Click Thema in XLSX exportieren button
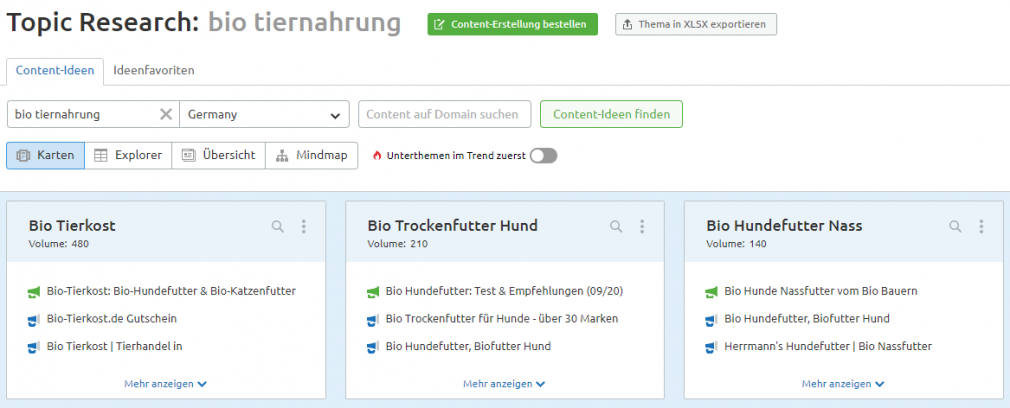This screenshot has width=1010, height=408. 696,24
